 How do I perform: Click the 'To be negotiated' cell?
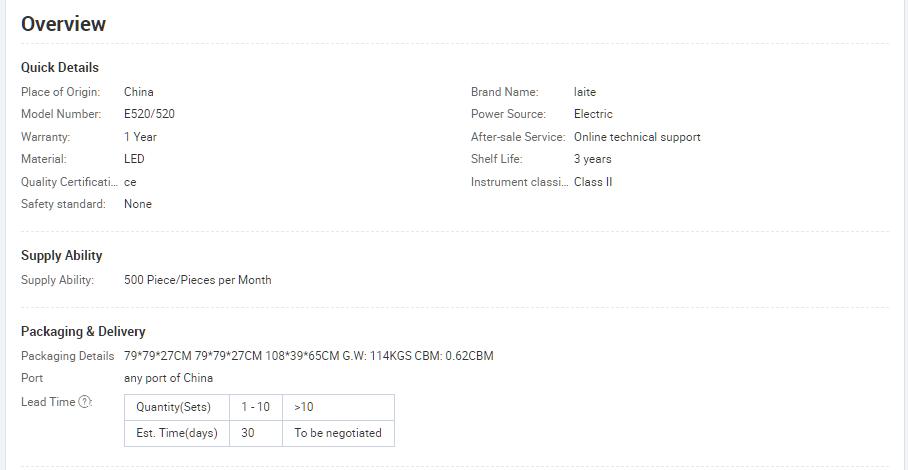(x=338, y=433)
